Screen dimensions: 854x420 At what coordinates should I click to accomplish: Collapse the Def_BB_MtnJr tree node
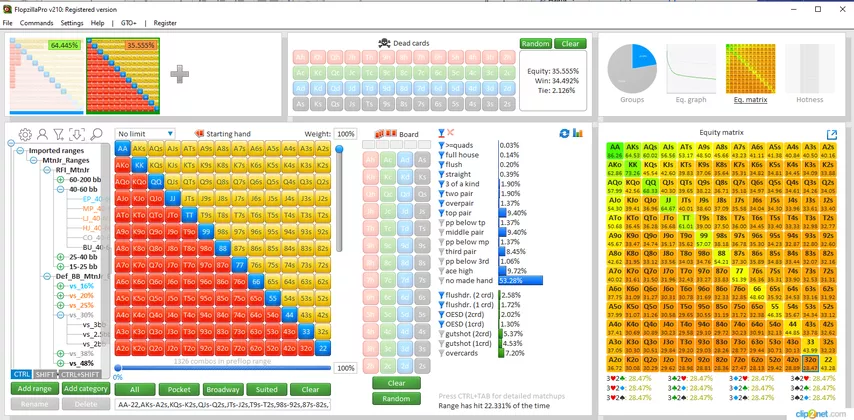click(47, 276)
